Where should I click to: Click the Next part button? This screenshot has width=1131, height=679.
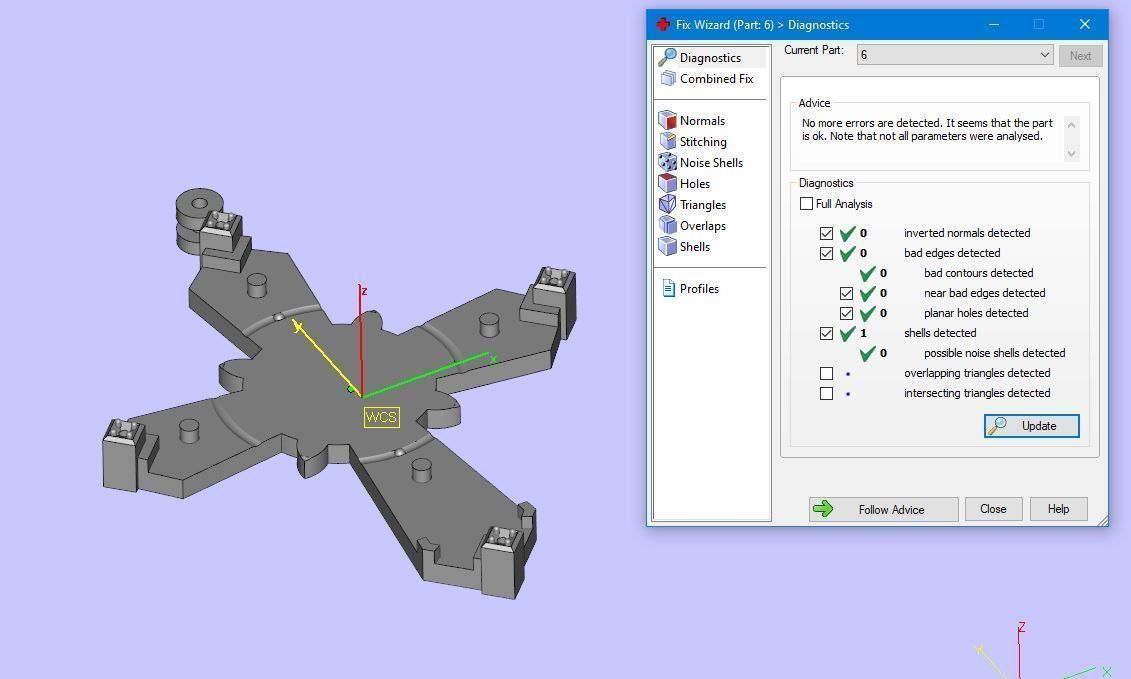[1080, 56]
